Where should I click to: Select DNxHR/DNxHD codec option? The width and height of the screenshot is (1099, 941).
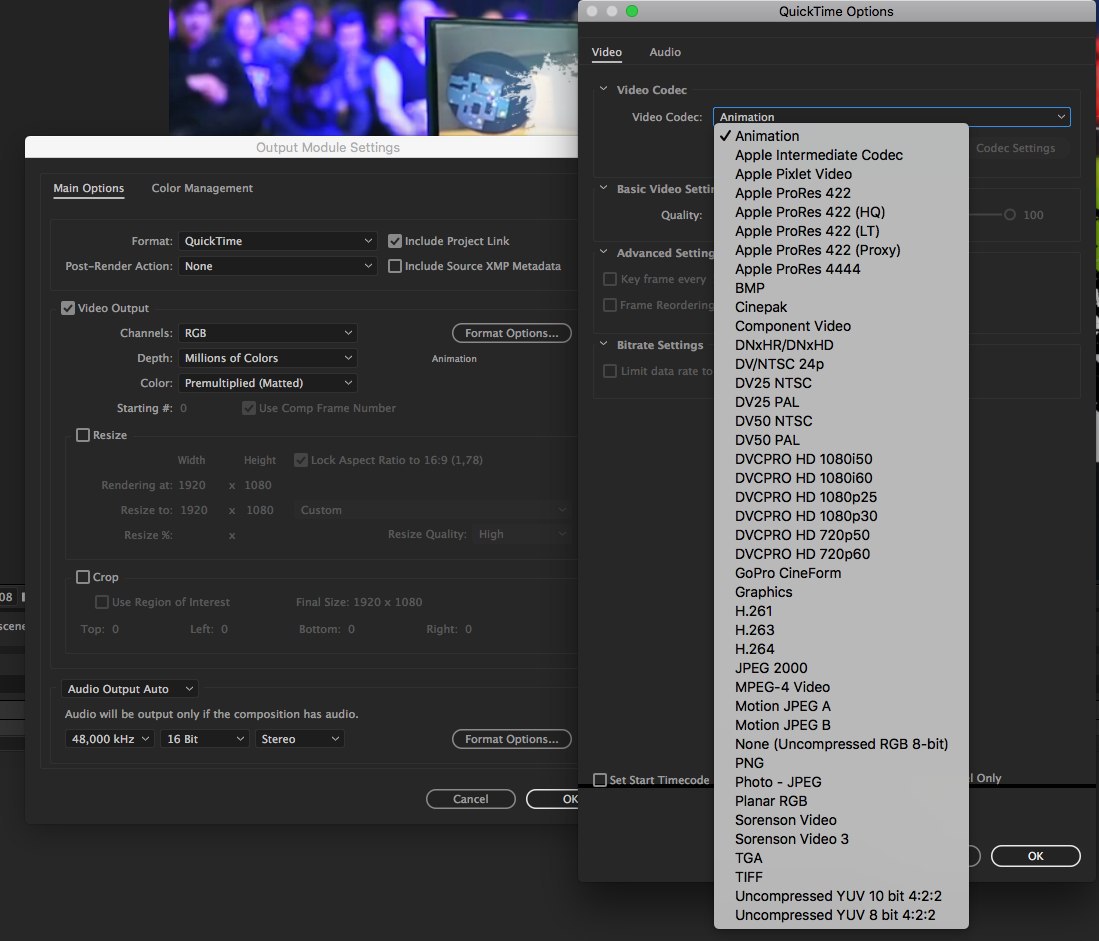(x=784, y=345)
